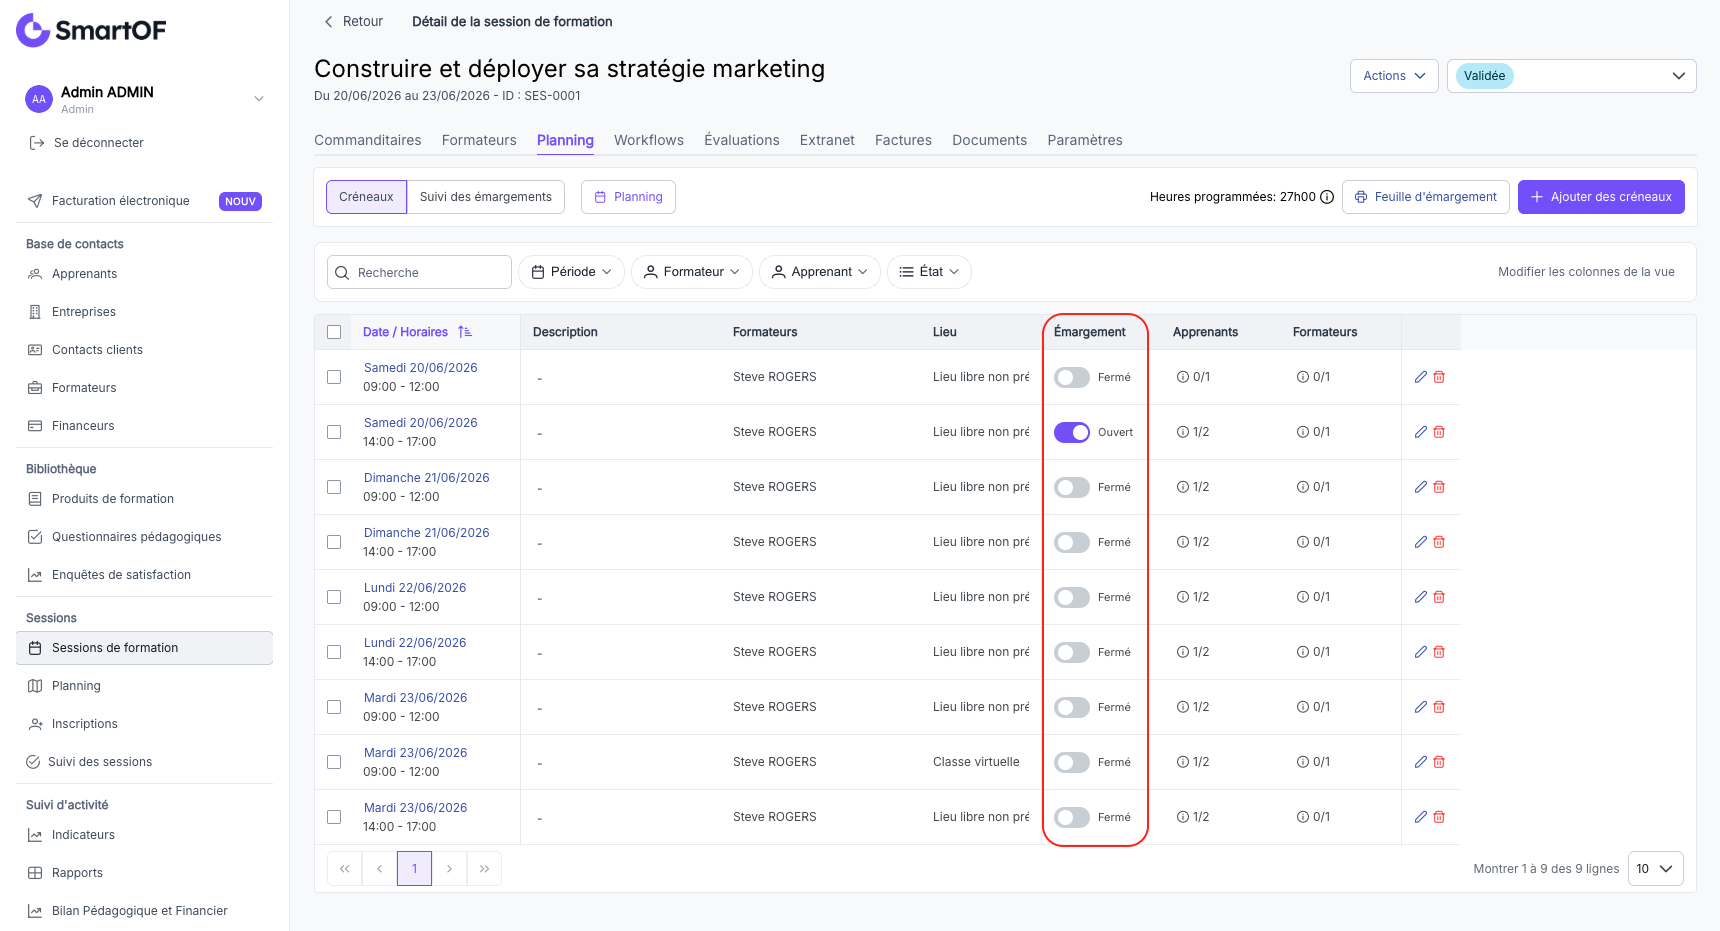Open the Suivi des émargements tab
The height and width of the screenshot is (931, 1720).
tap(486, 197)
